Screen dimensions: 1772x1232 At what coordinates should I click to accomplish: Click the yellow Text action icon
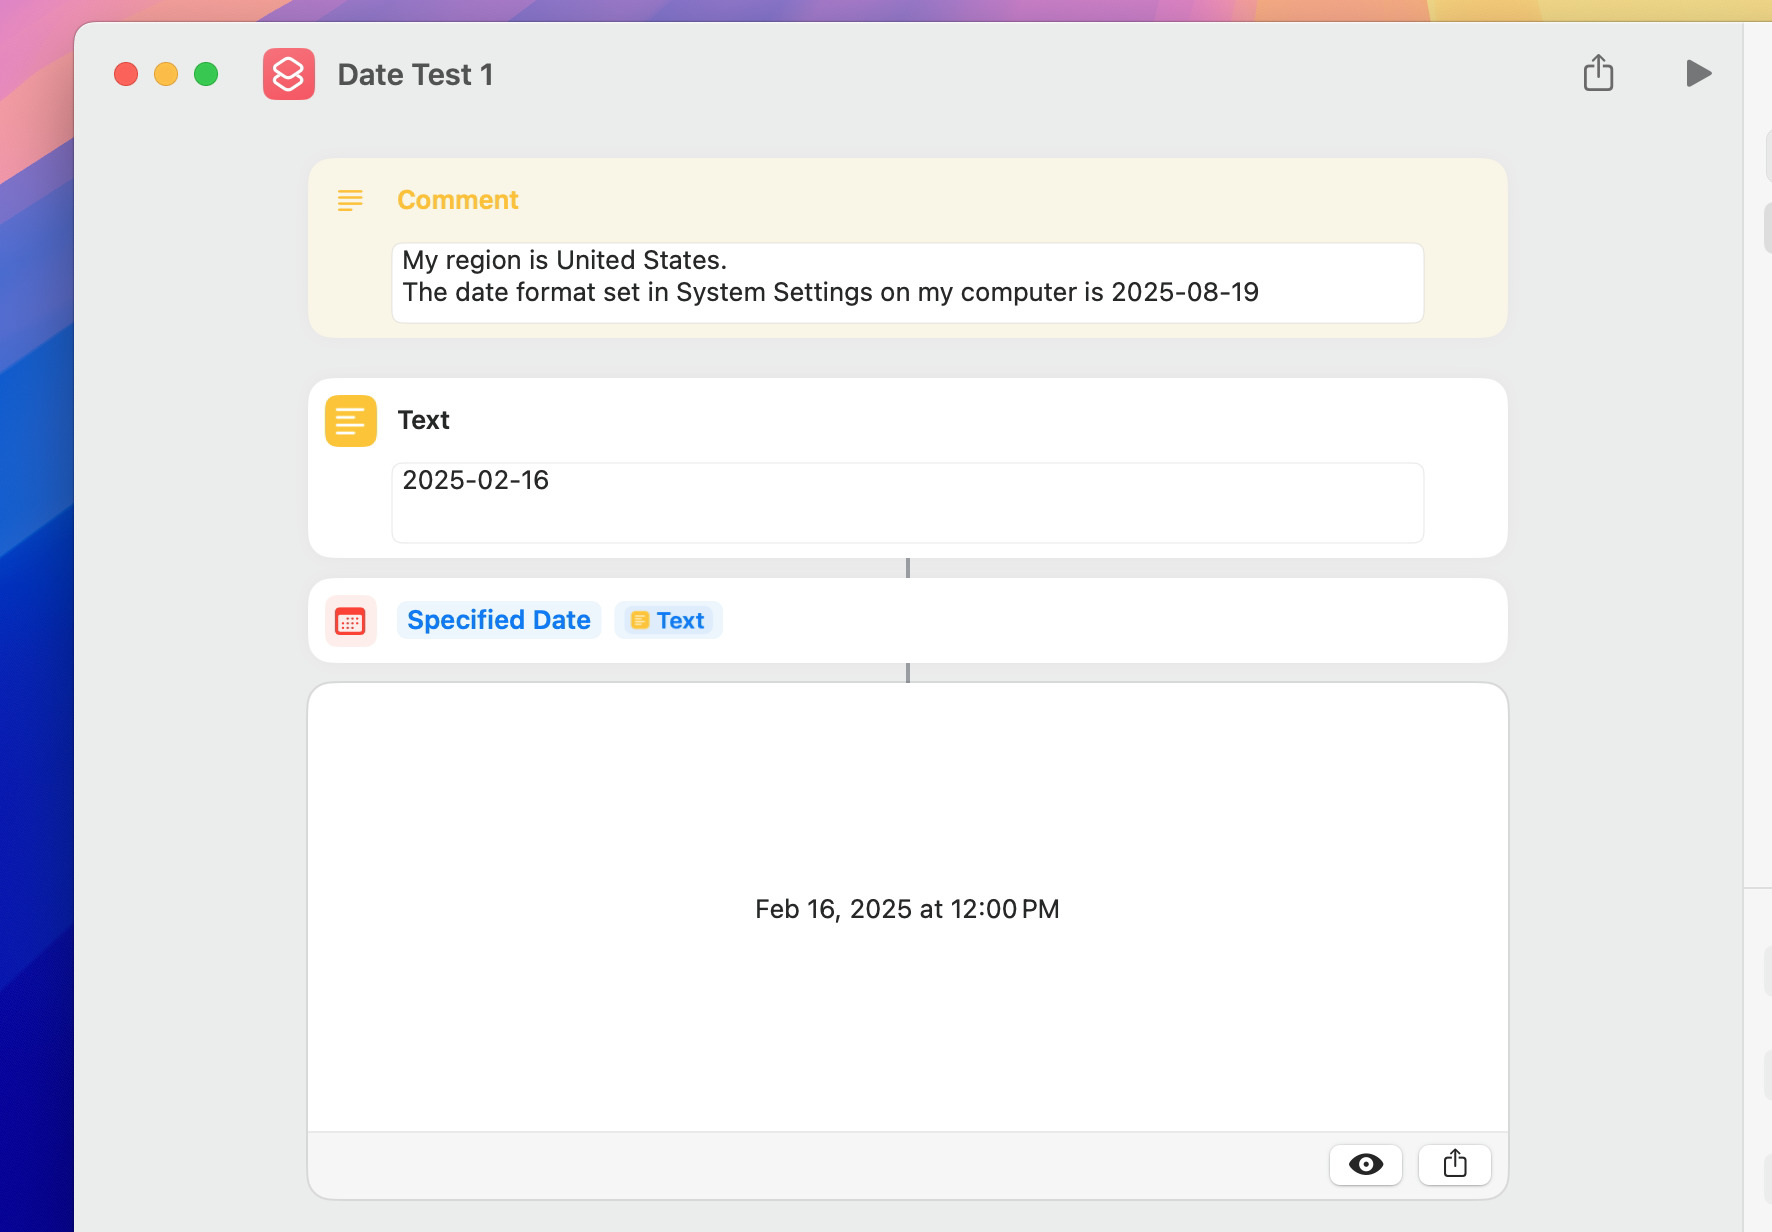tap(351, 421)
